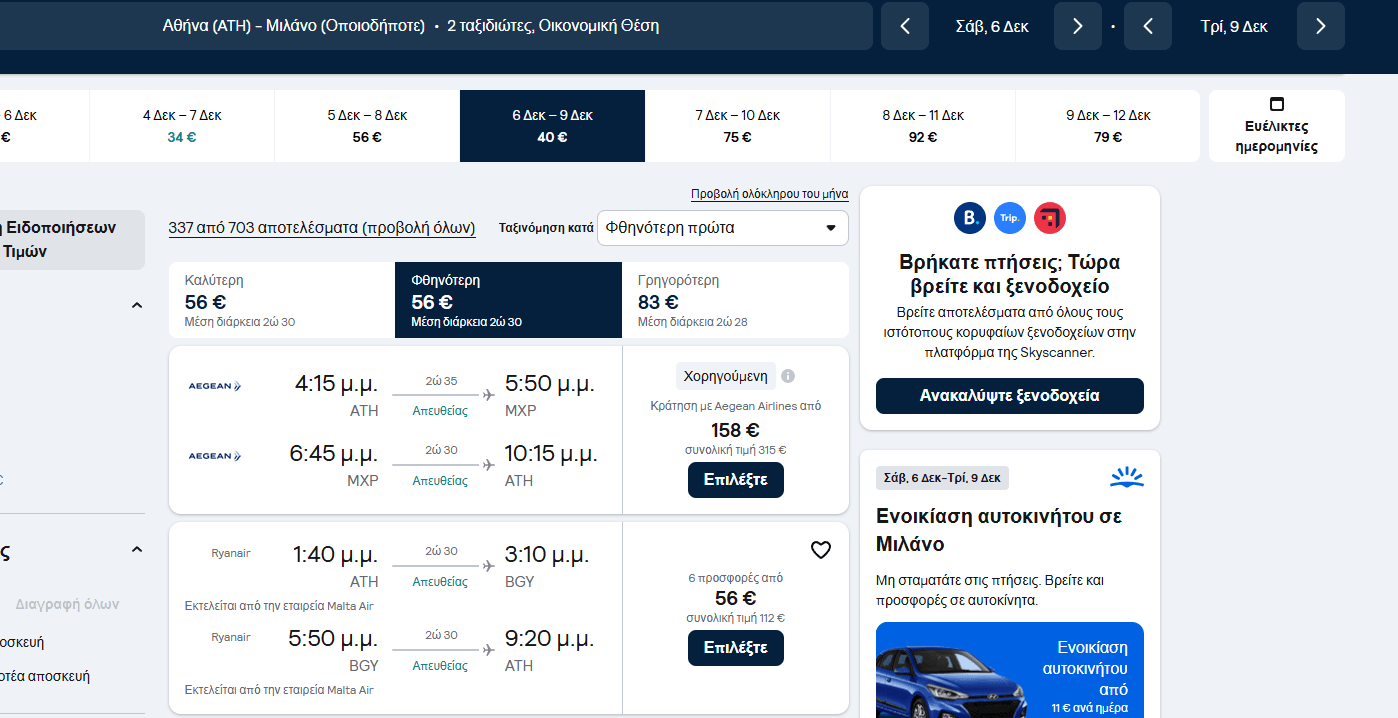1398x718 pixels.
Task: Click the car rental sun logo icon
Action: click(x=1126, y=477)
